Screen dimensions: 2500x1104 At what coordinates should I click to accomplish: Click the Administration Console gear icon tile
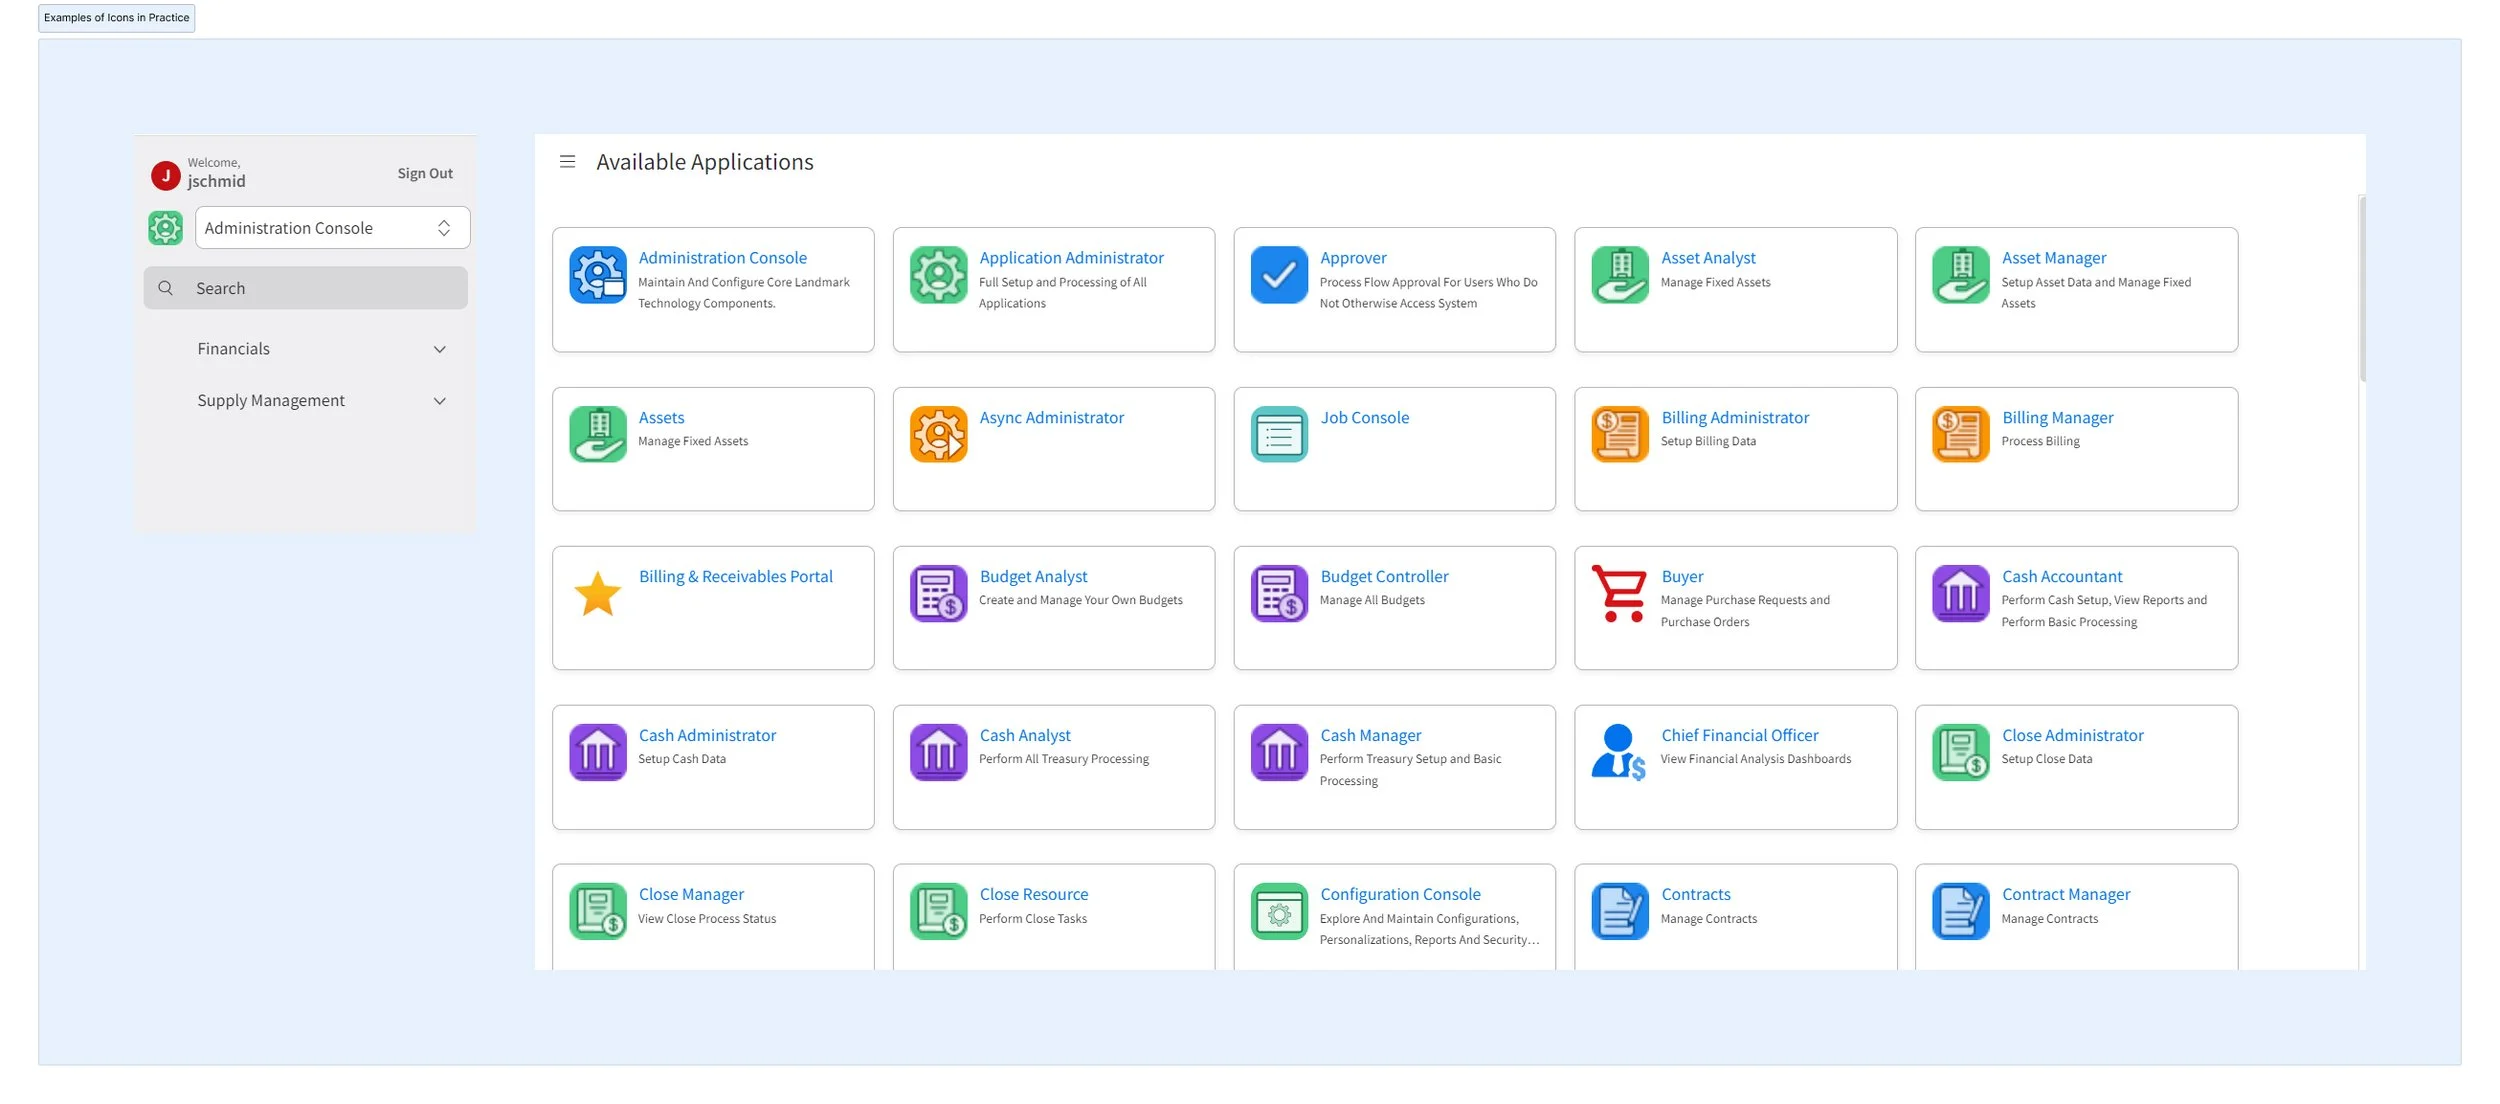(x=598, y=275)
